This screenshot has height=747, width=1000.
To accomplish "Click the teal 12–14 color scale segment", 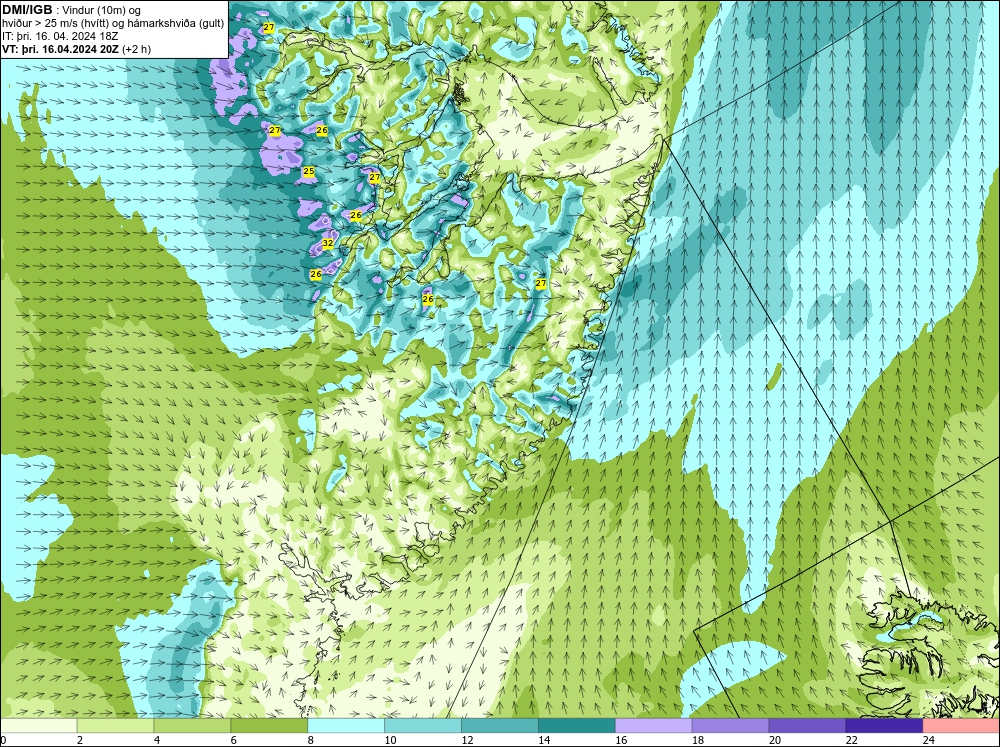I will click(499, 725).
